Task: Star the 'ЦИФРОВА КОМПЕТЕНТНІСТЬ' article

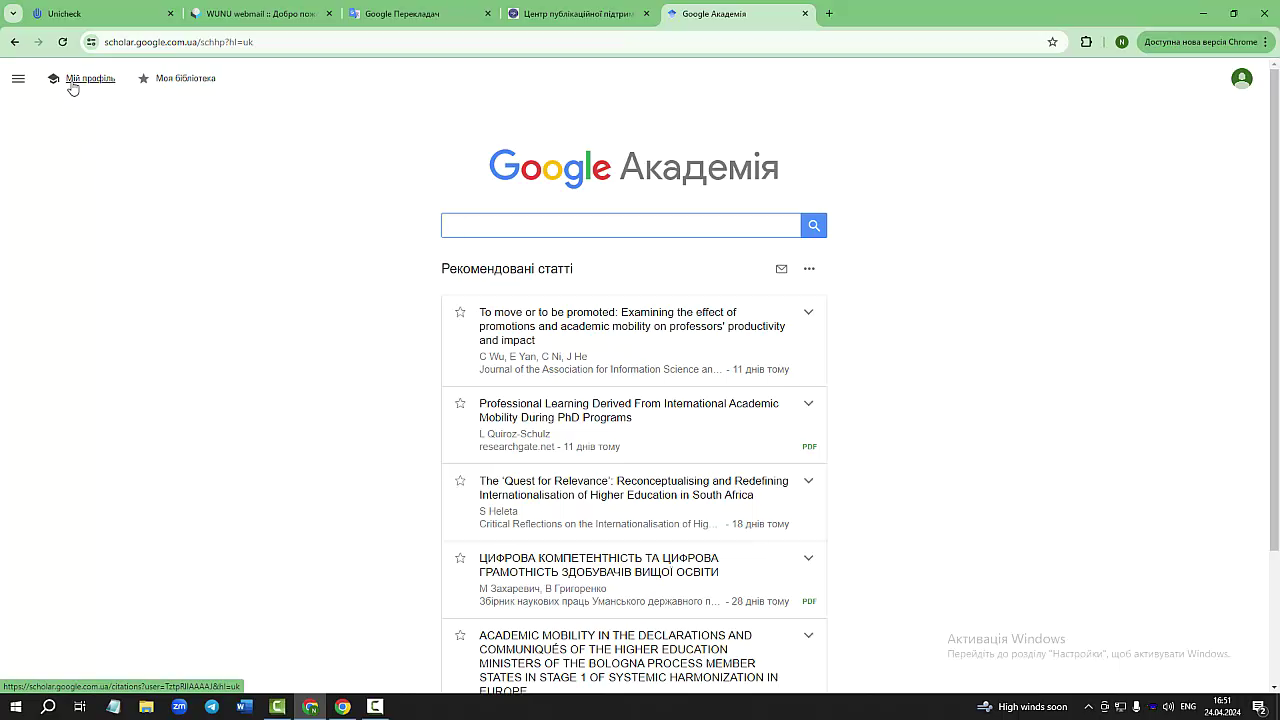Action: click(460, 557)
